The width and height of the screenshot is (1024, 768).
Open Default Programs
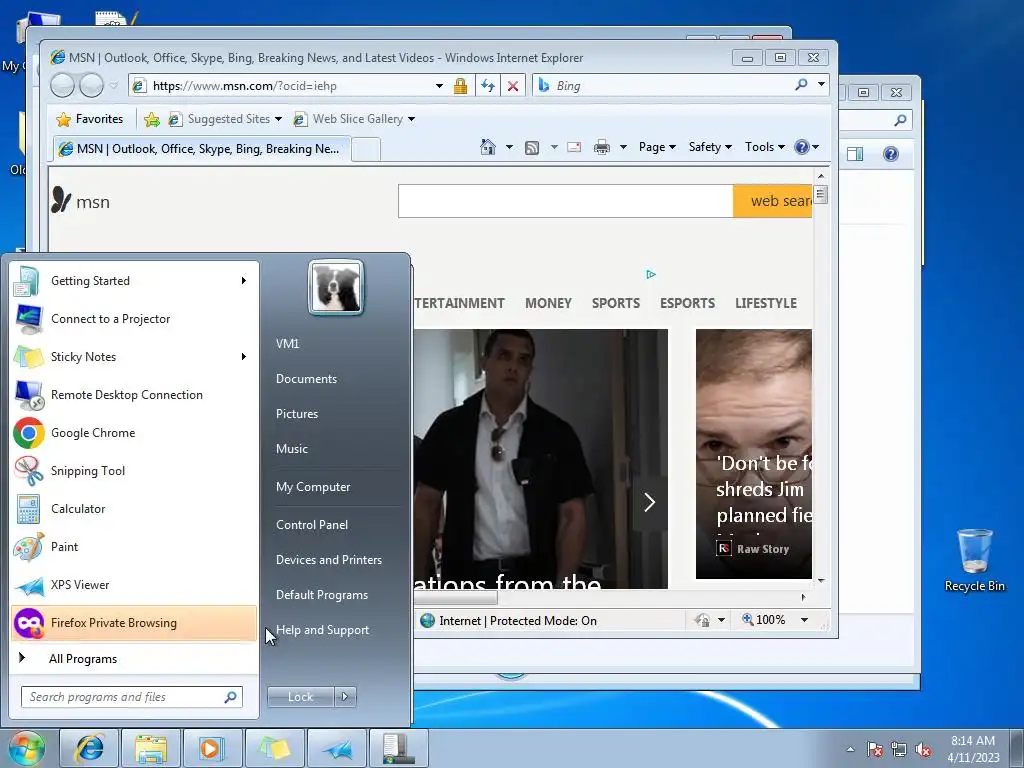(322, 595)
